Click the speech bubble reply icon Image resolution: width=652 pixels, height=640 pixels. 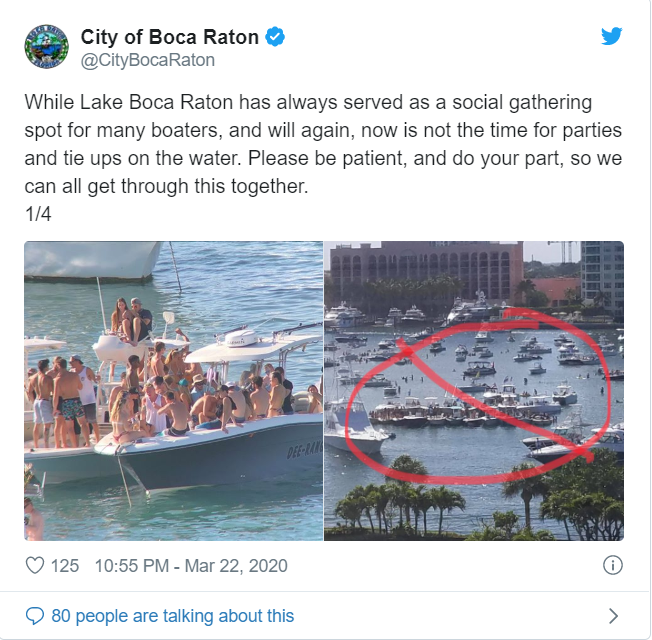click(35, 616)
